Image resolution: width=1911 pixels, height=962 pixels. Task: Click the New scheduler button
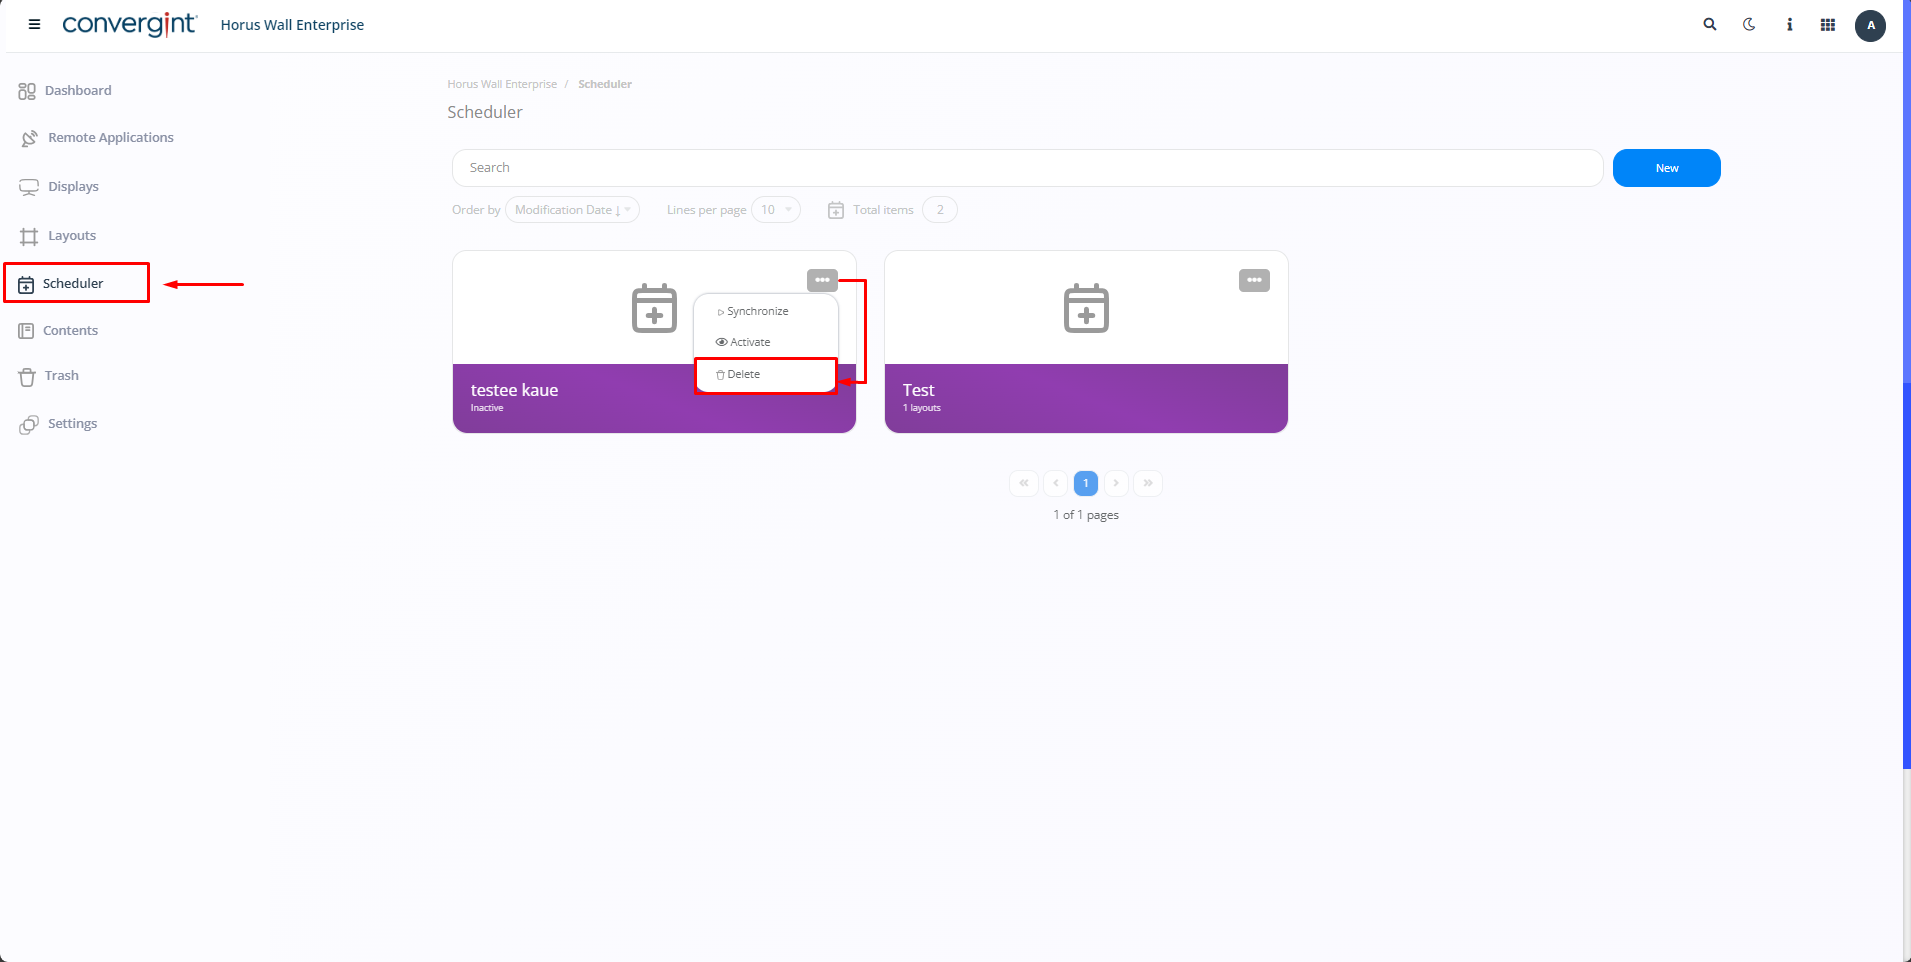pos(1666,168)
